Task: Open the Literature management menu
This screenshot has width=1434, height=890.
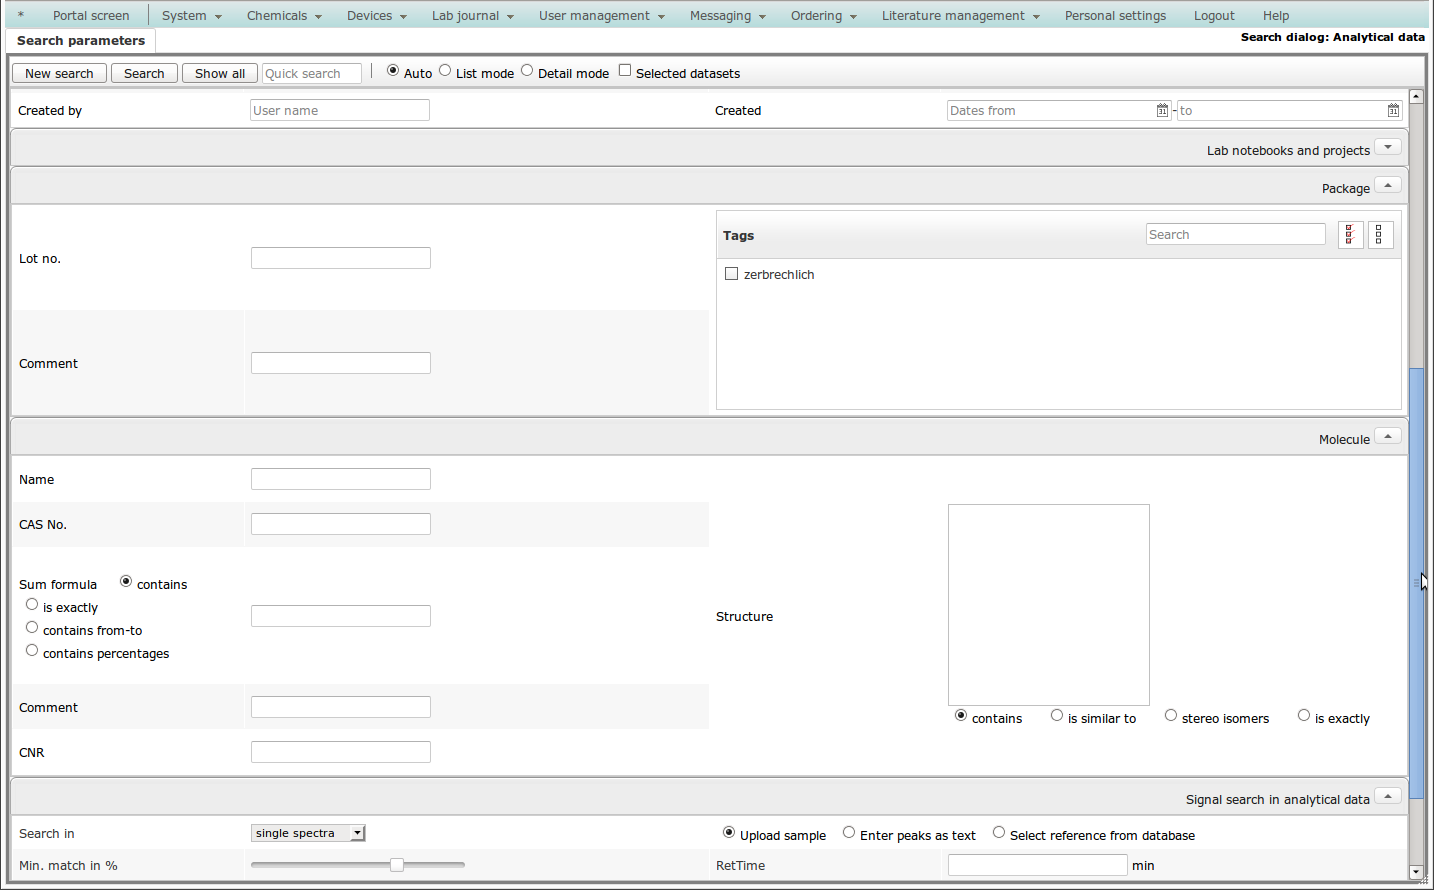Action: tap(960, 16)
